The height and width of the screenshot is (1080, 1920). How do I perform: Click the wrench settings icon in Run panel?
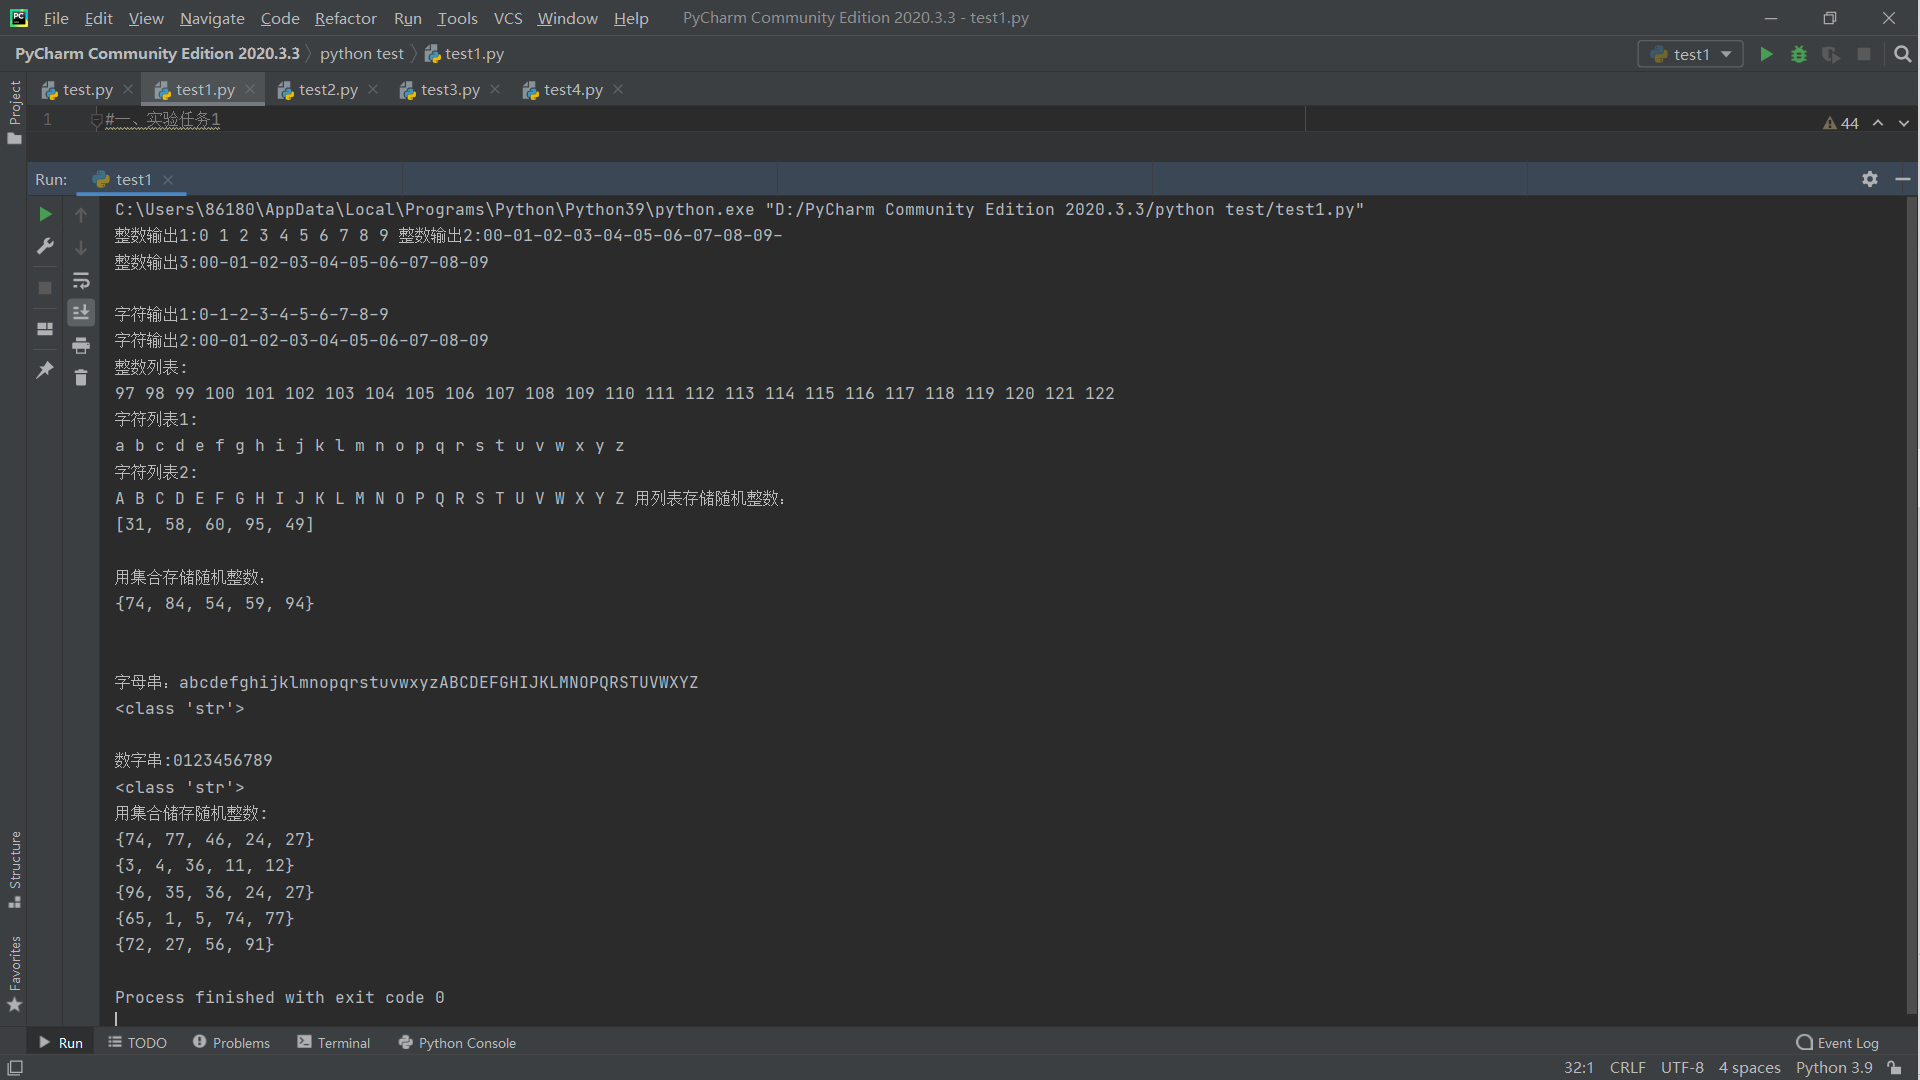[x=45, y=246]
